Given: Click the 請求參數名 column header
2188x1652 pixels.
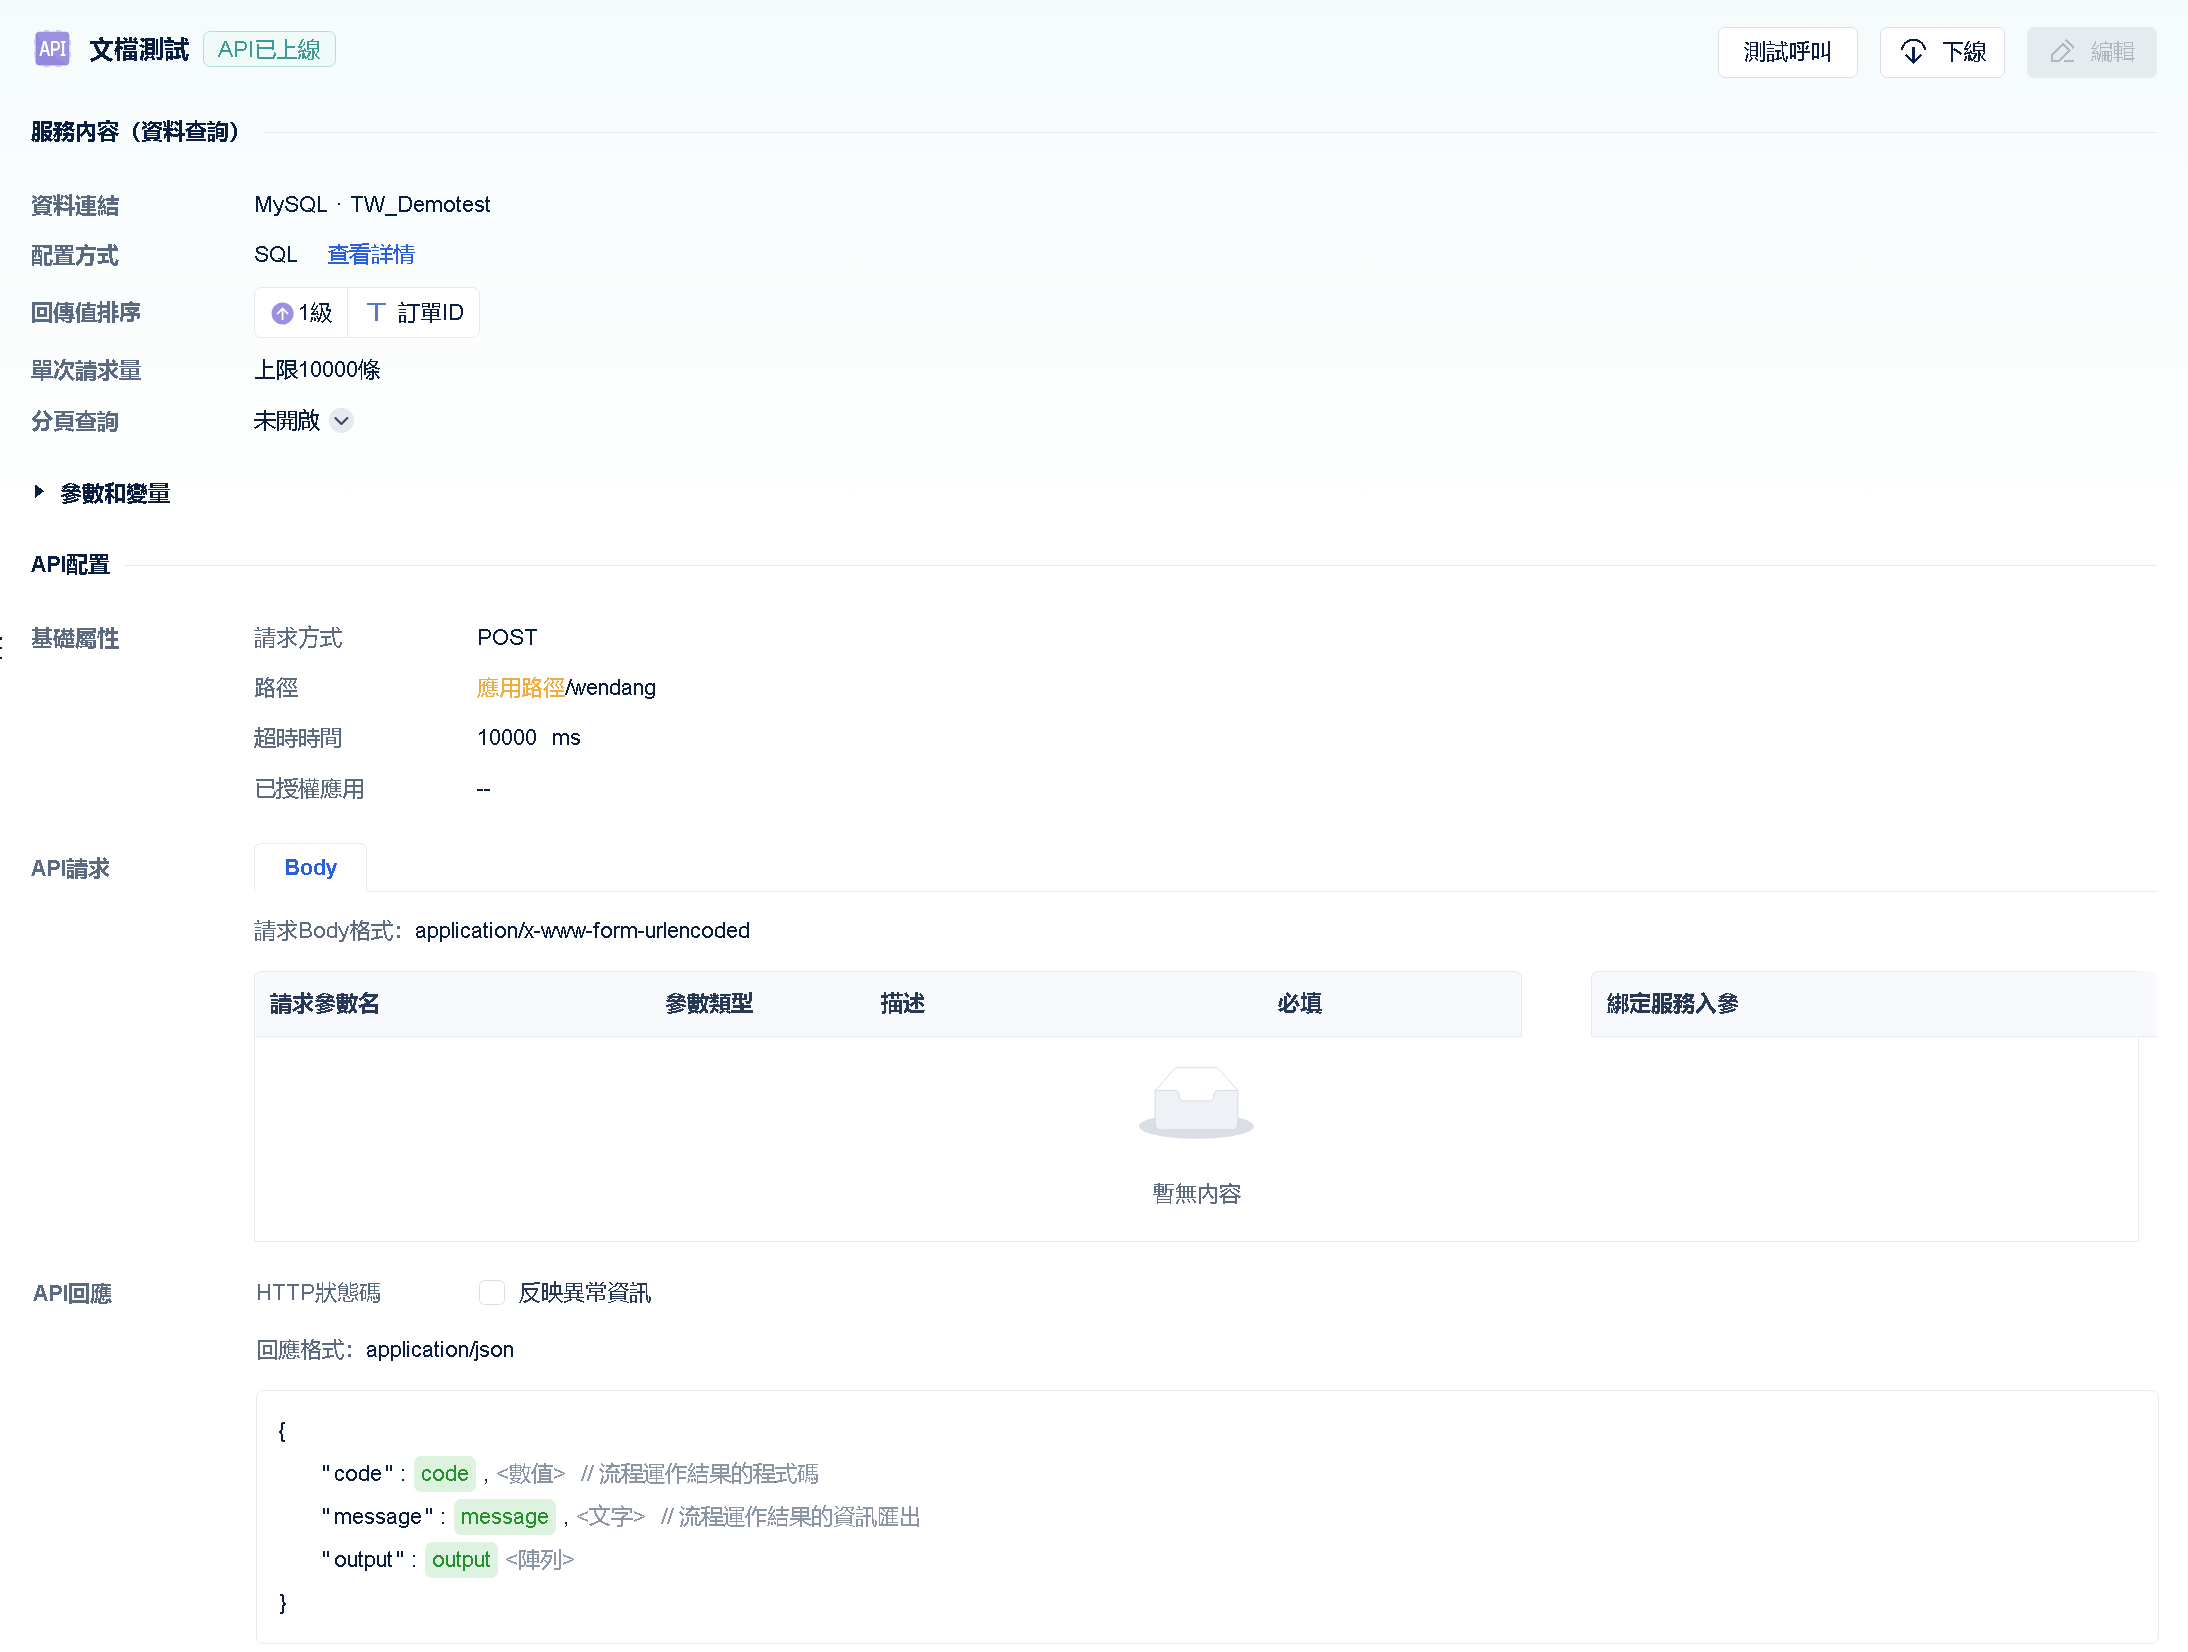Looking at the screenshot, I should [325, 1004].
